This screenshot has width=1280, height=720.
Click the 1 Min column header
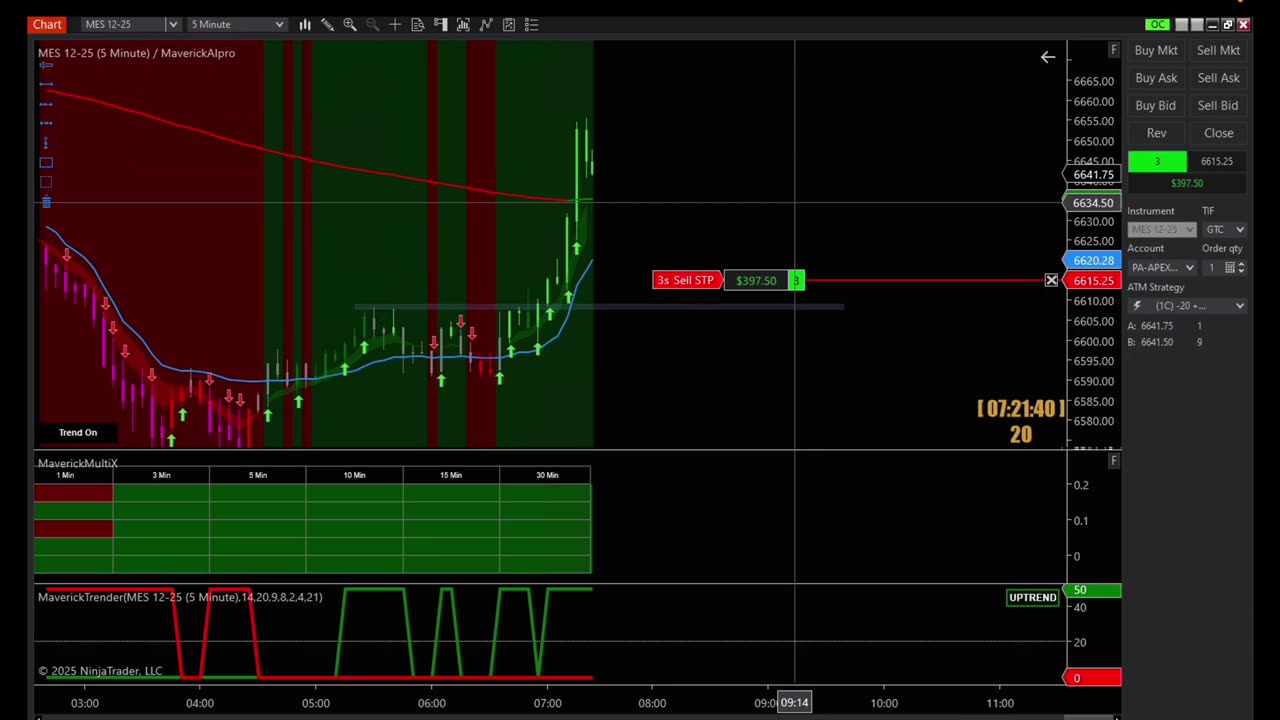tap(65, 475)
